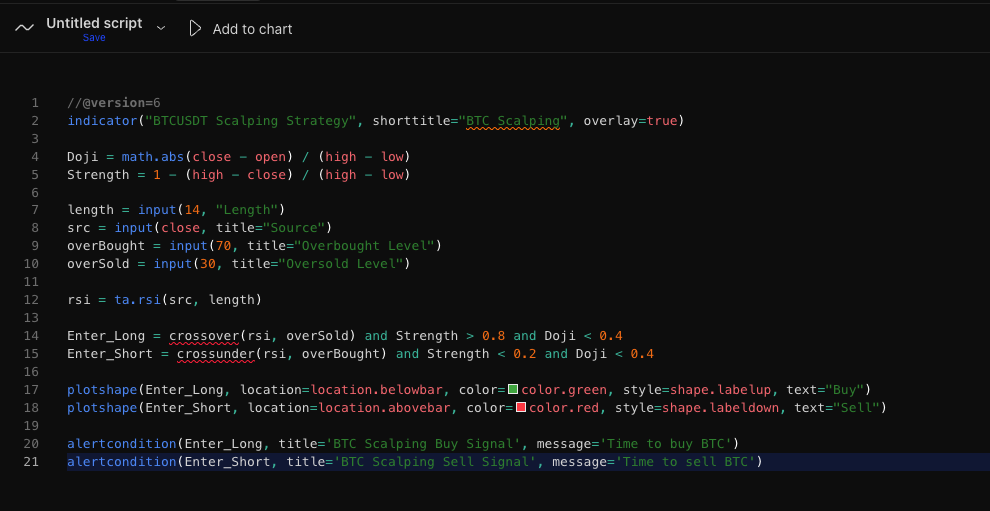Click the "Buy" text string

click(845, 390)
